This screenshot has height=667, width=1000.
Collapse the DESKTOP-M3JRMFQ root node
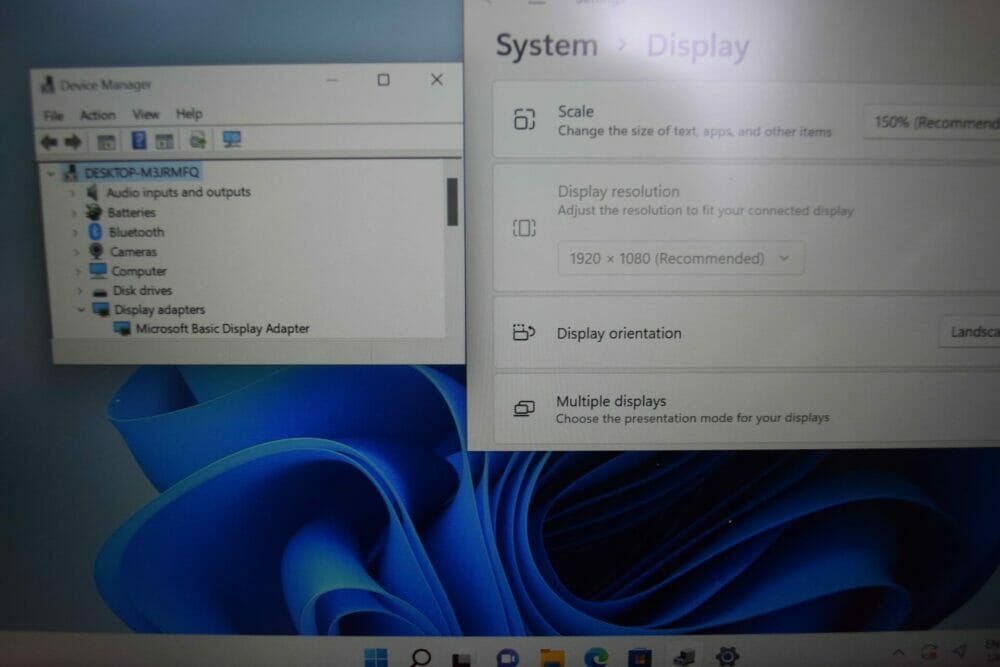pyautogui.click(x=51, y=173)
